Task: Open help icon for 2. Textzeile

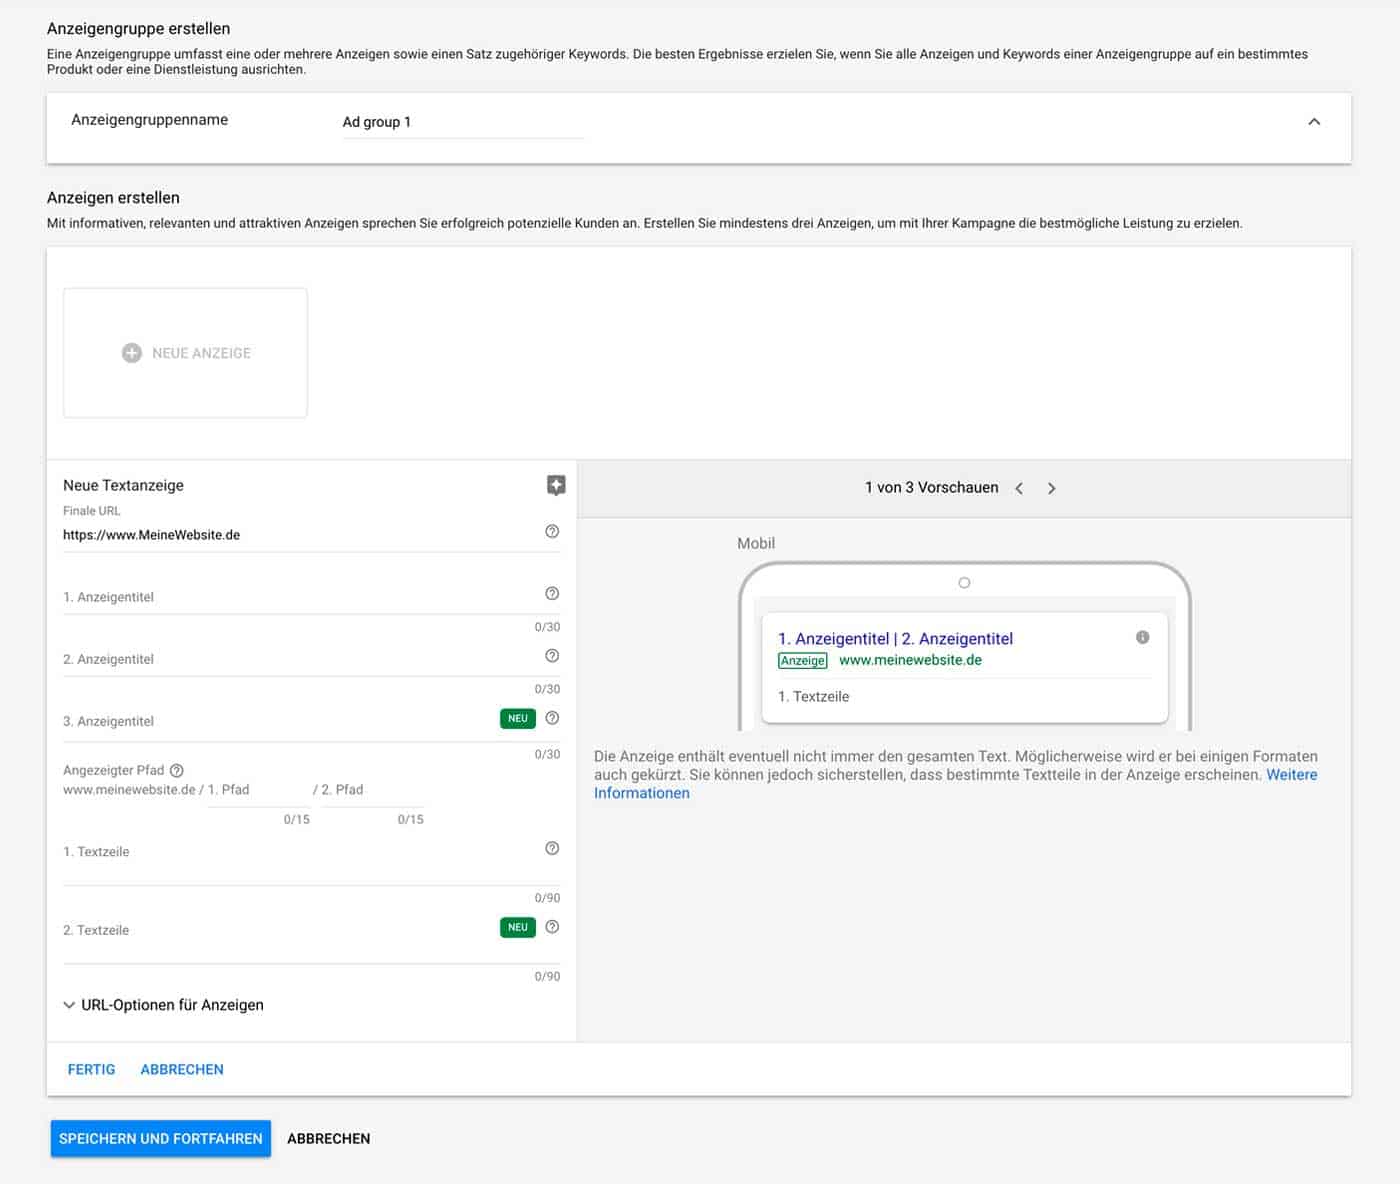Action: point(552,927)
